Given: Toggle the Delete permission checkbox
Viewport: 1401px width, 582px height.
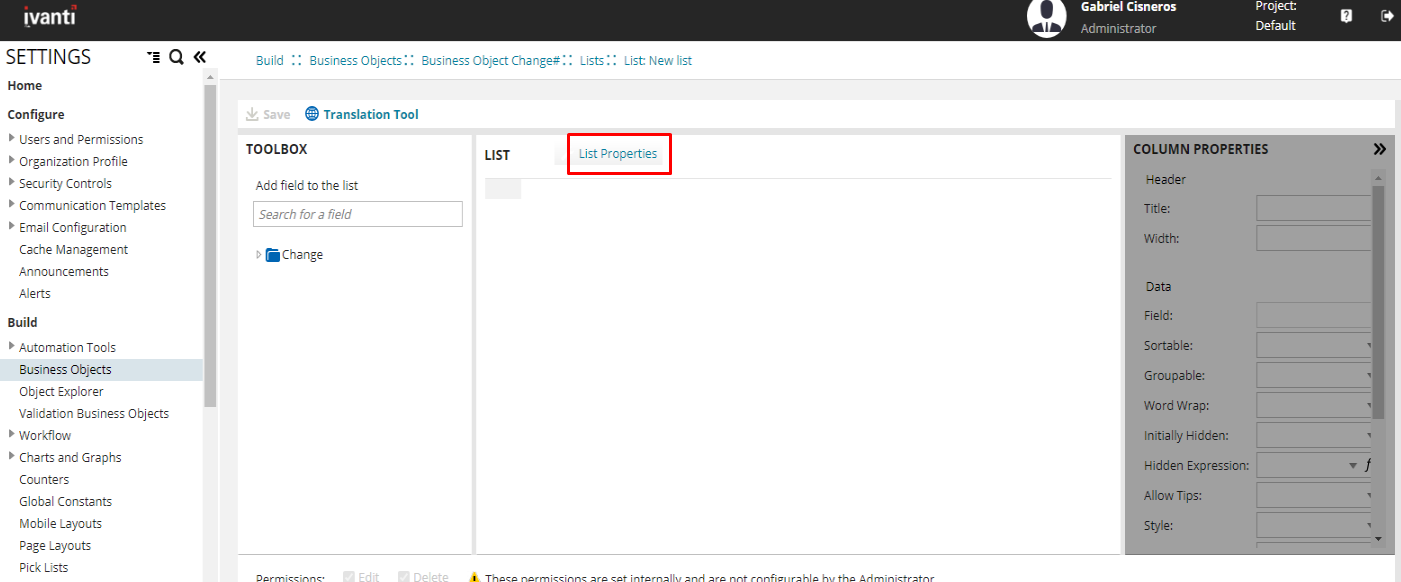Looking at the screenshot, I should (x=404, y=577).
